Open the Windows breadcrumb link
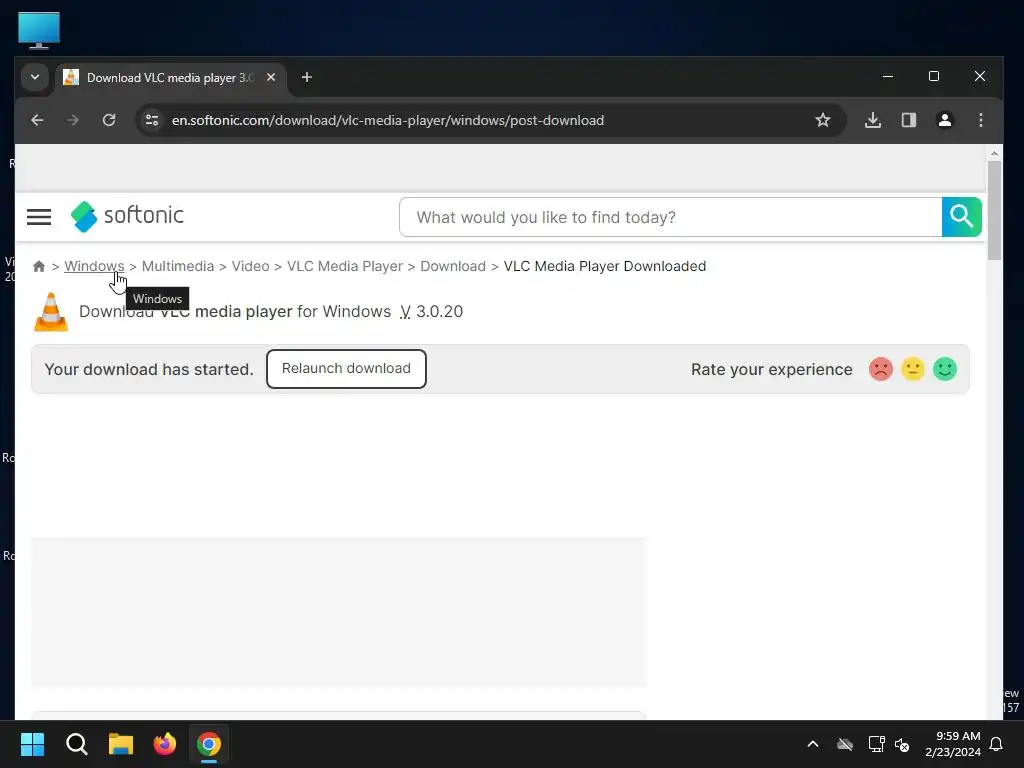 pos(94,266)
